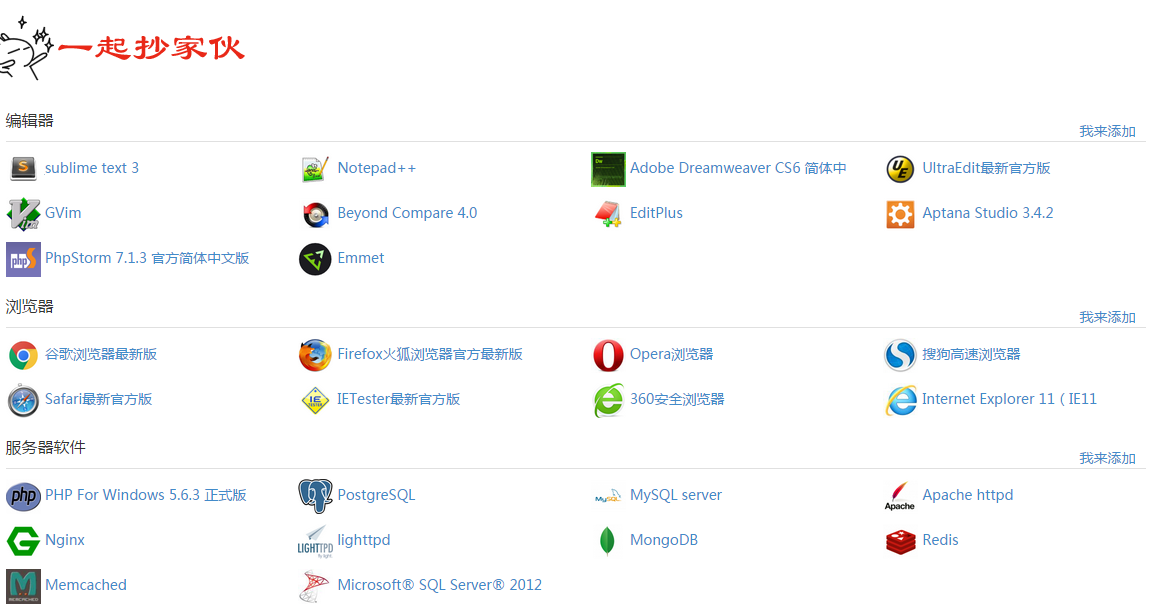Click the sublime text 3 icon
Screen dimensions: 1160x613
pos(23,169)
